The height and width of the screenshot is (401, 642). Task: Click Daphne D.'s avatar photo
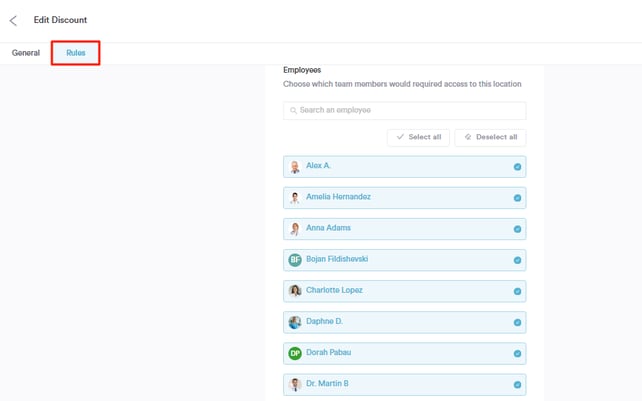(x=295, y=322)
